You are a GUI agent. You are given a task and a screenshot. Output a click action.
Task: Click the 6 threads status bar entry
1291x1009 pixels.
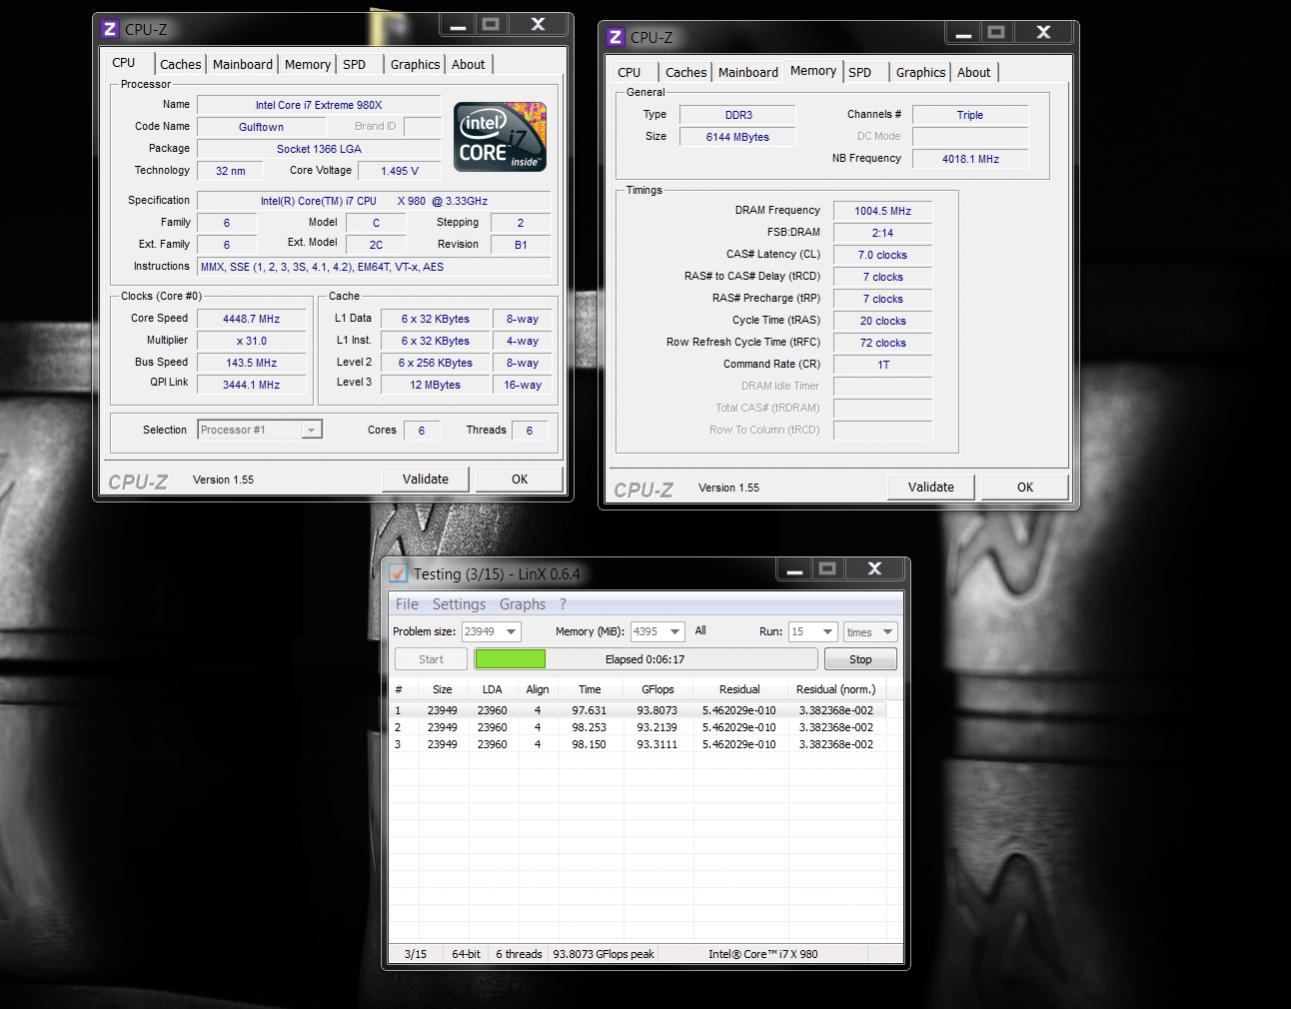click(x=519, y=954)
